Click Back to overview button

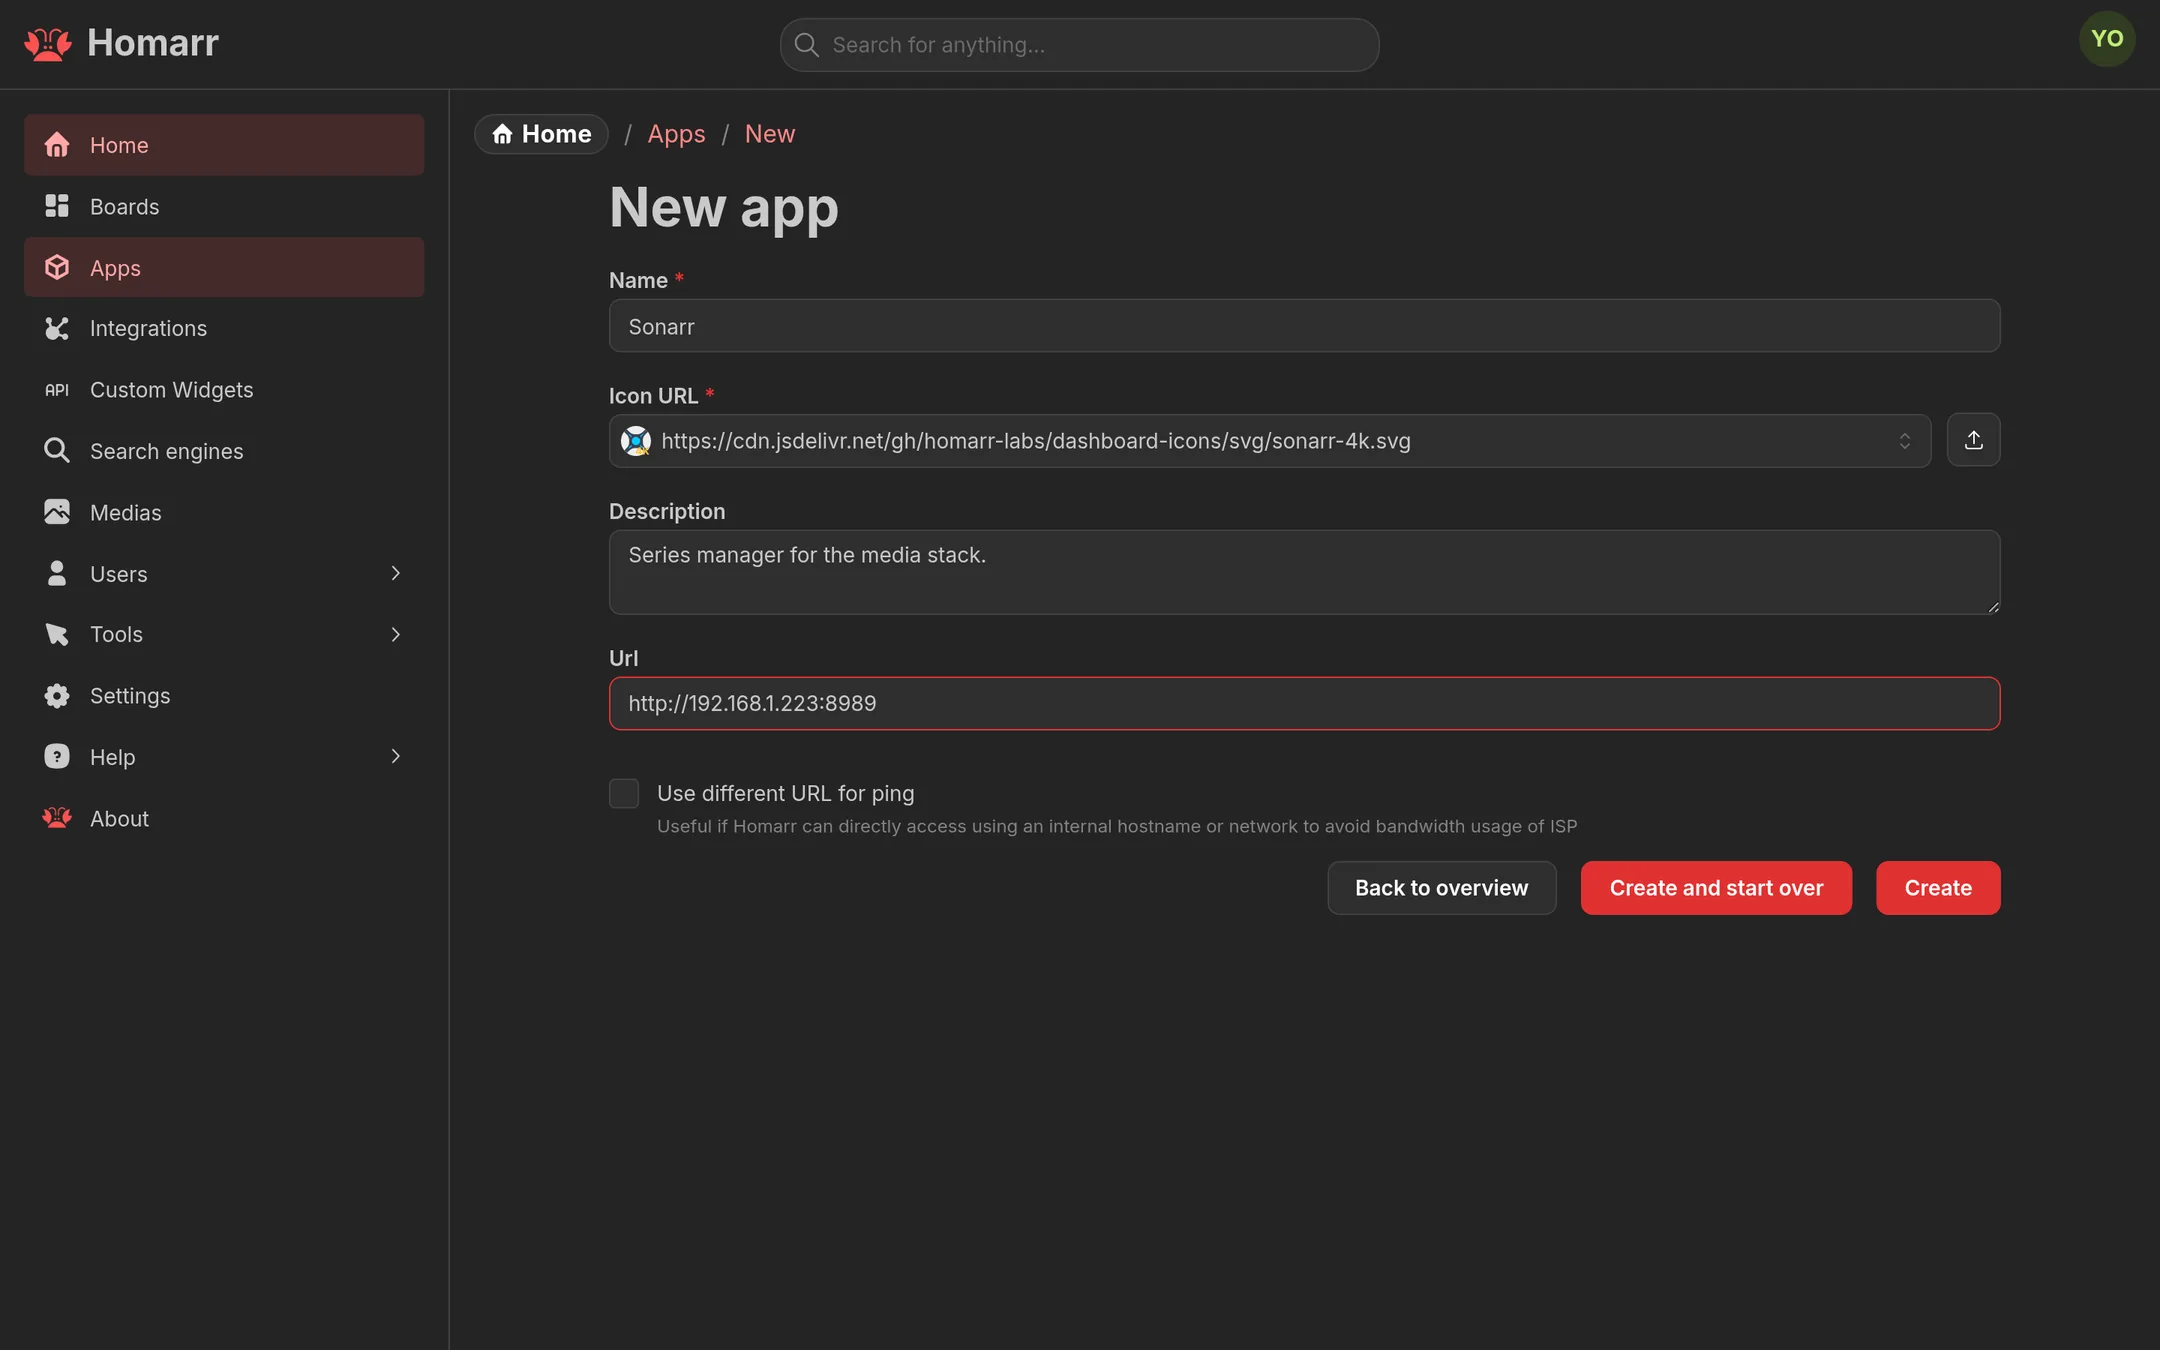1441,888
